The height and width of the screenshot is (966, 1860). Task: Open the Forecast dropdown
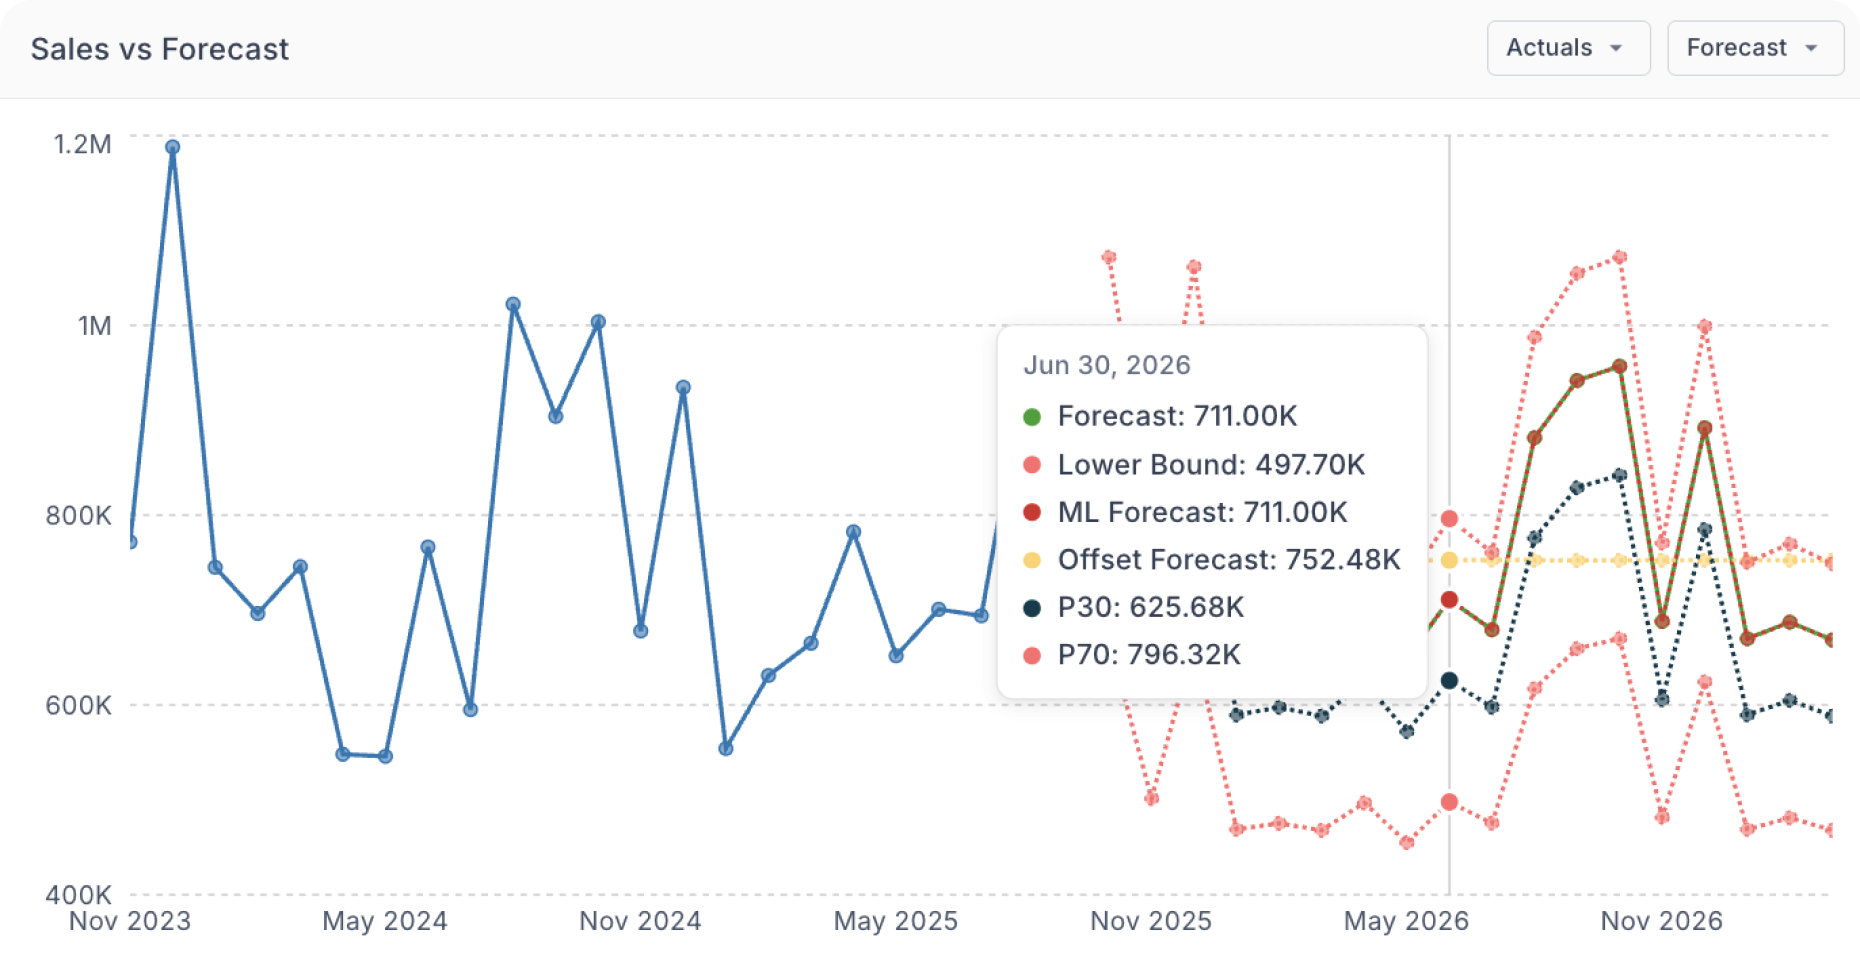click(x=1755, y=47)
